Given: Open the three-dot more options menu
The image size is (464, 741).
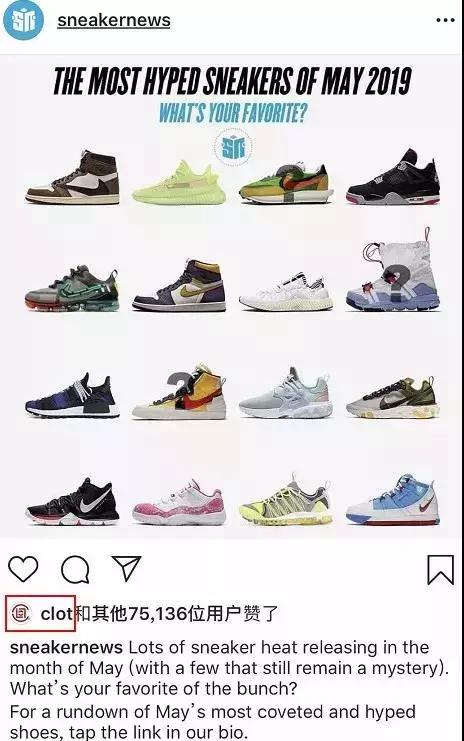Looking at the screenshot, I should point(446,20).
